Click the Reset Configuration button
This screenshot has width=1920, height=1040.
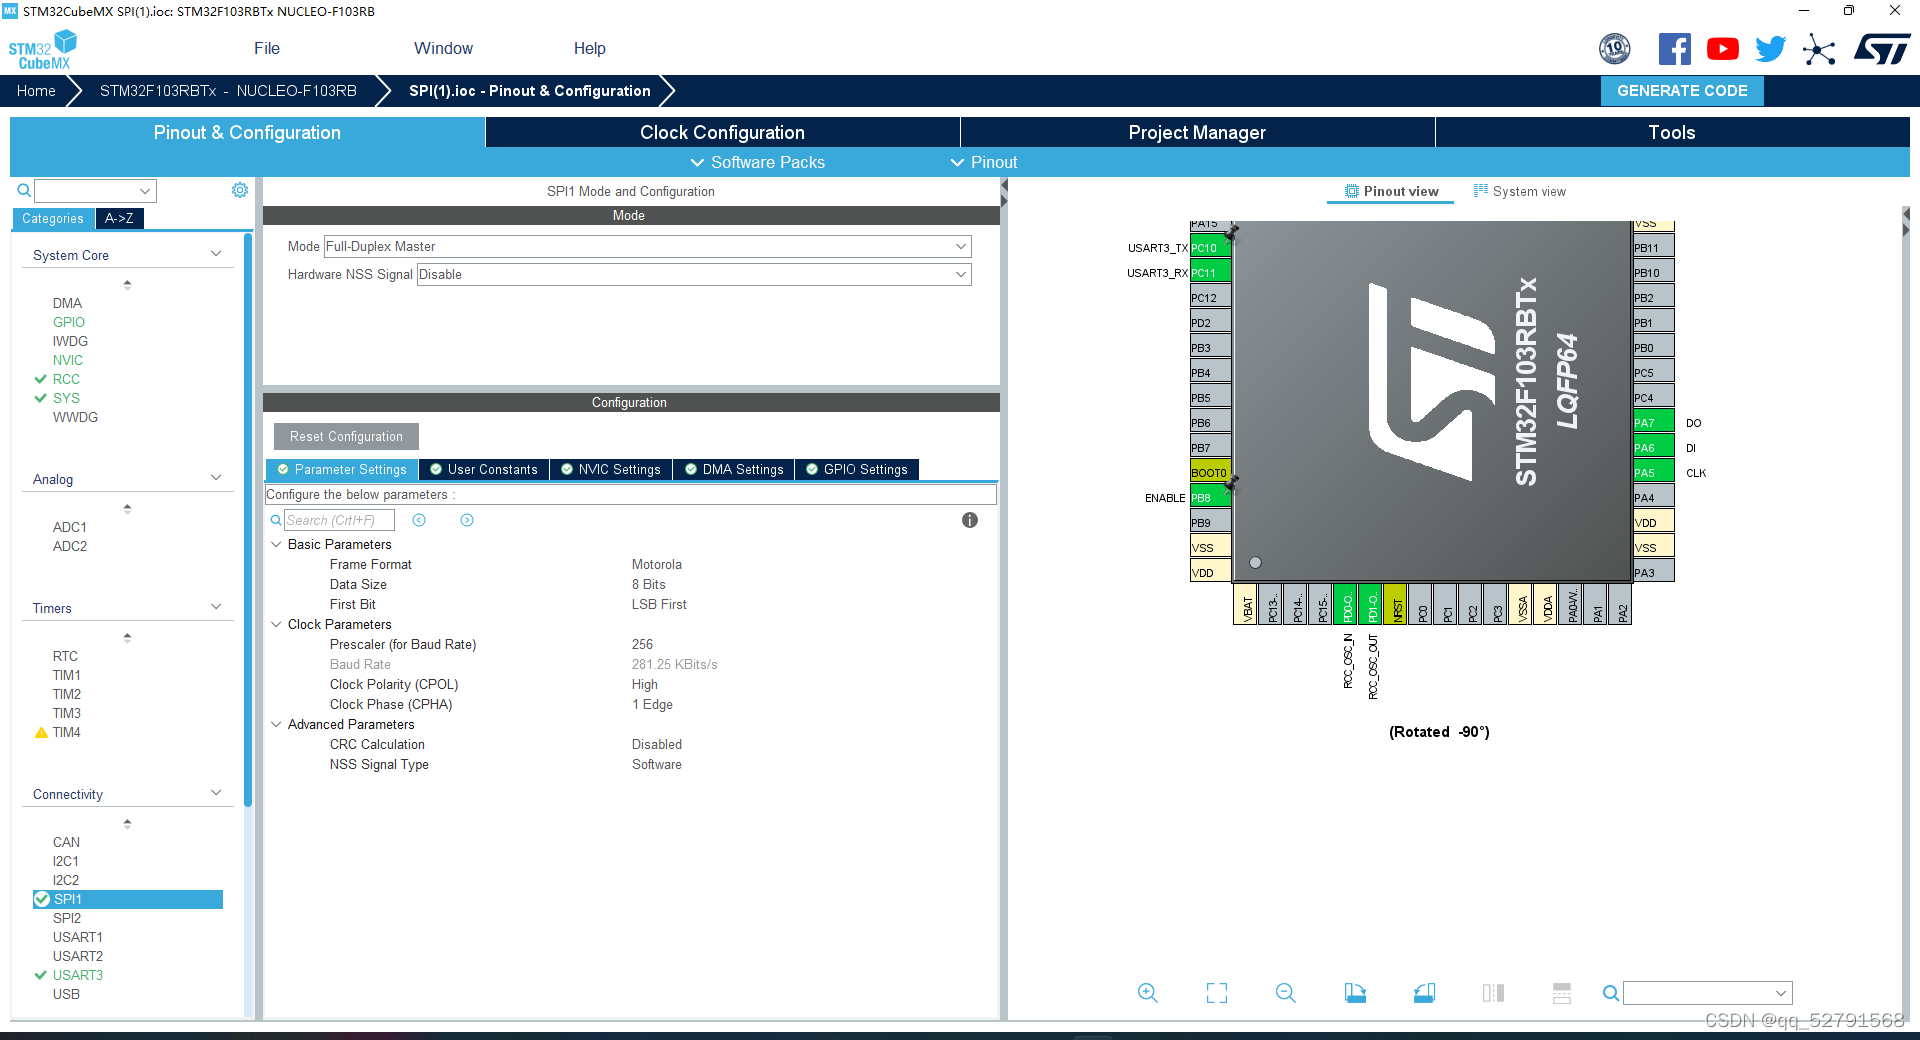pos(346,437)
